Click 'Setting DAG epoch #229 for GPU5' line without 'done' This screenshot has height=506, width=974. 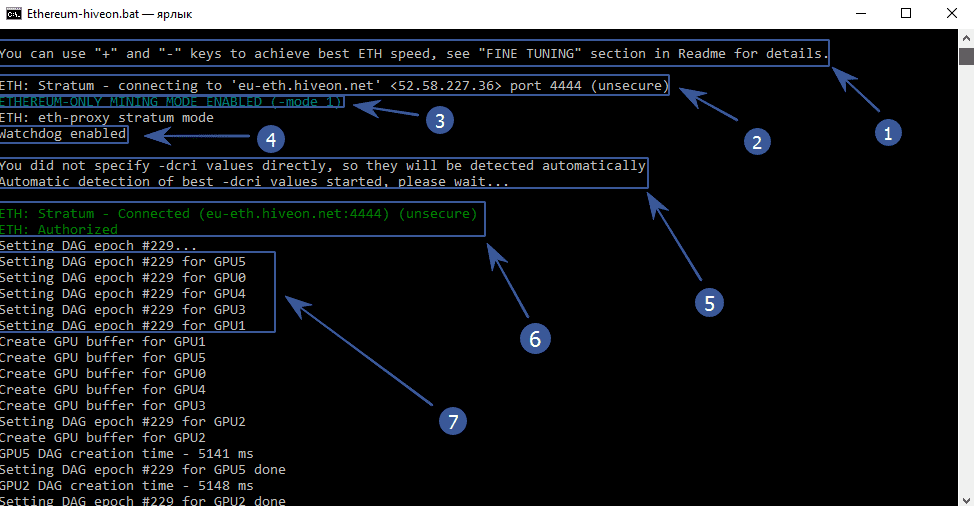(x=123, y=262)
